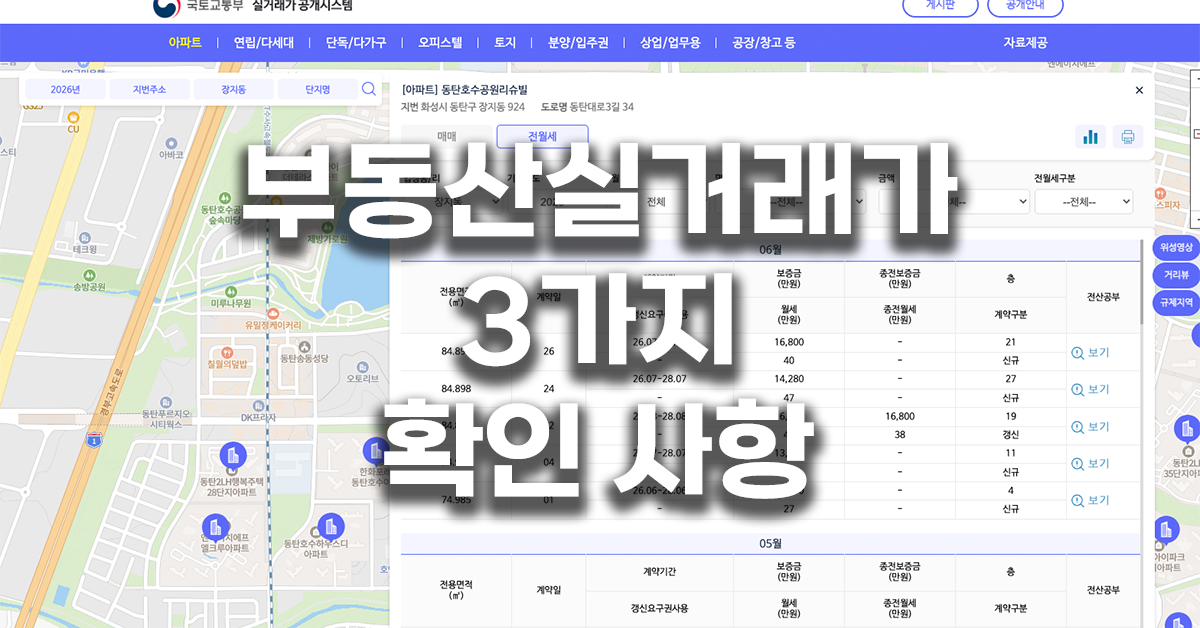Click the 갱신 contract type cell
This screenshot has height=628, width=1200.
pyautogui.click(x=1010, y=435)
